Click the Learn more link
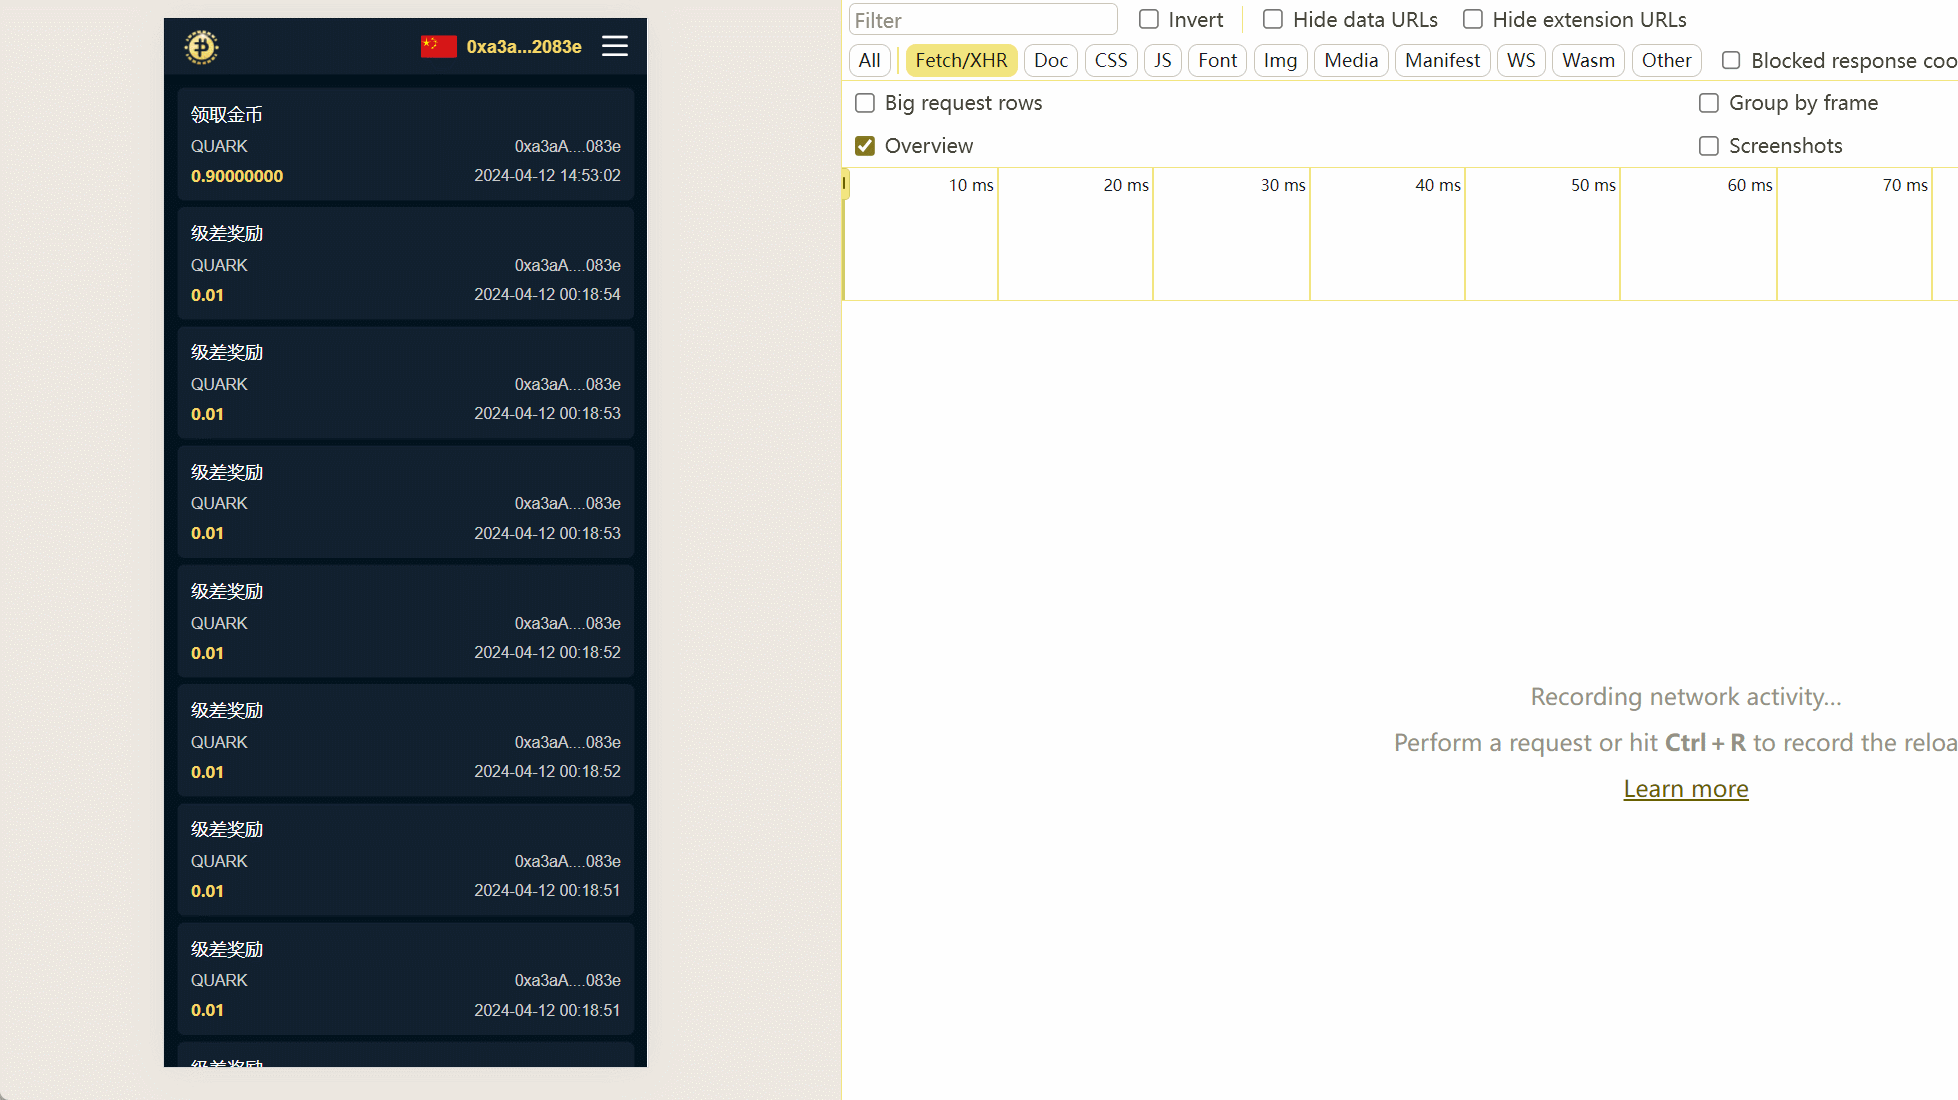The height and width of the screenshot is (1100, 1958). click(1685, 788)
